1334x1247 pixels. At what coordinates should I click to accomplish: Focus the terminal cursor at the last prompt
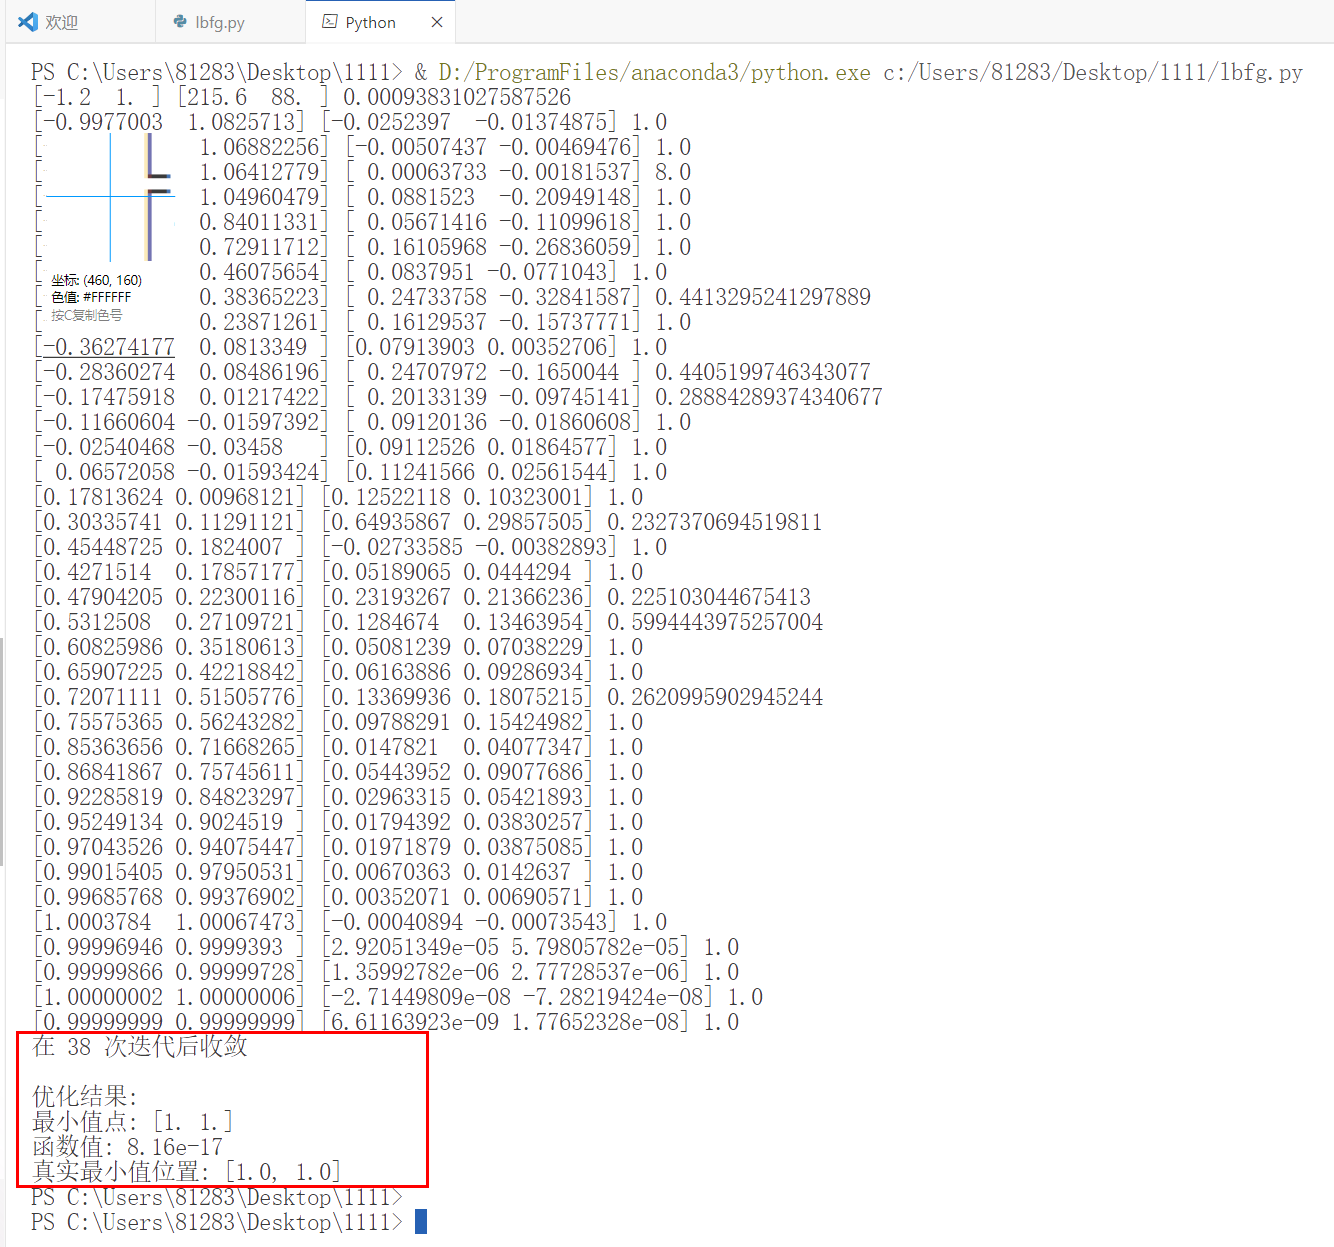click(x=421, y=1222)
